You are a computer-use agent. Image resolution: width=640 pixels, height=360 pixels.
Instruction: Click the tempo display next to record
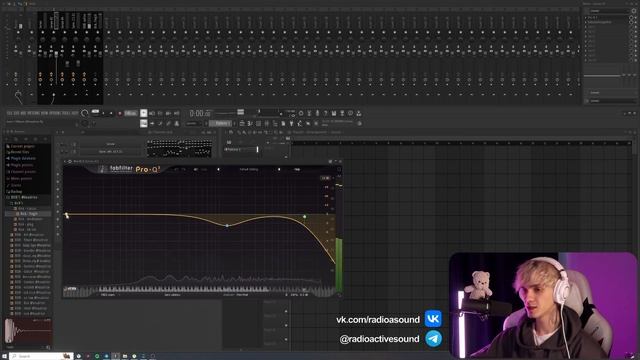click(131, 113)
